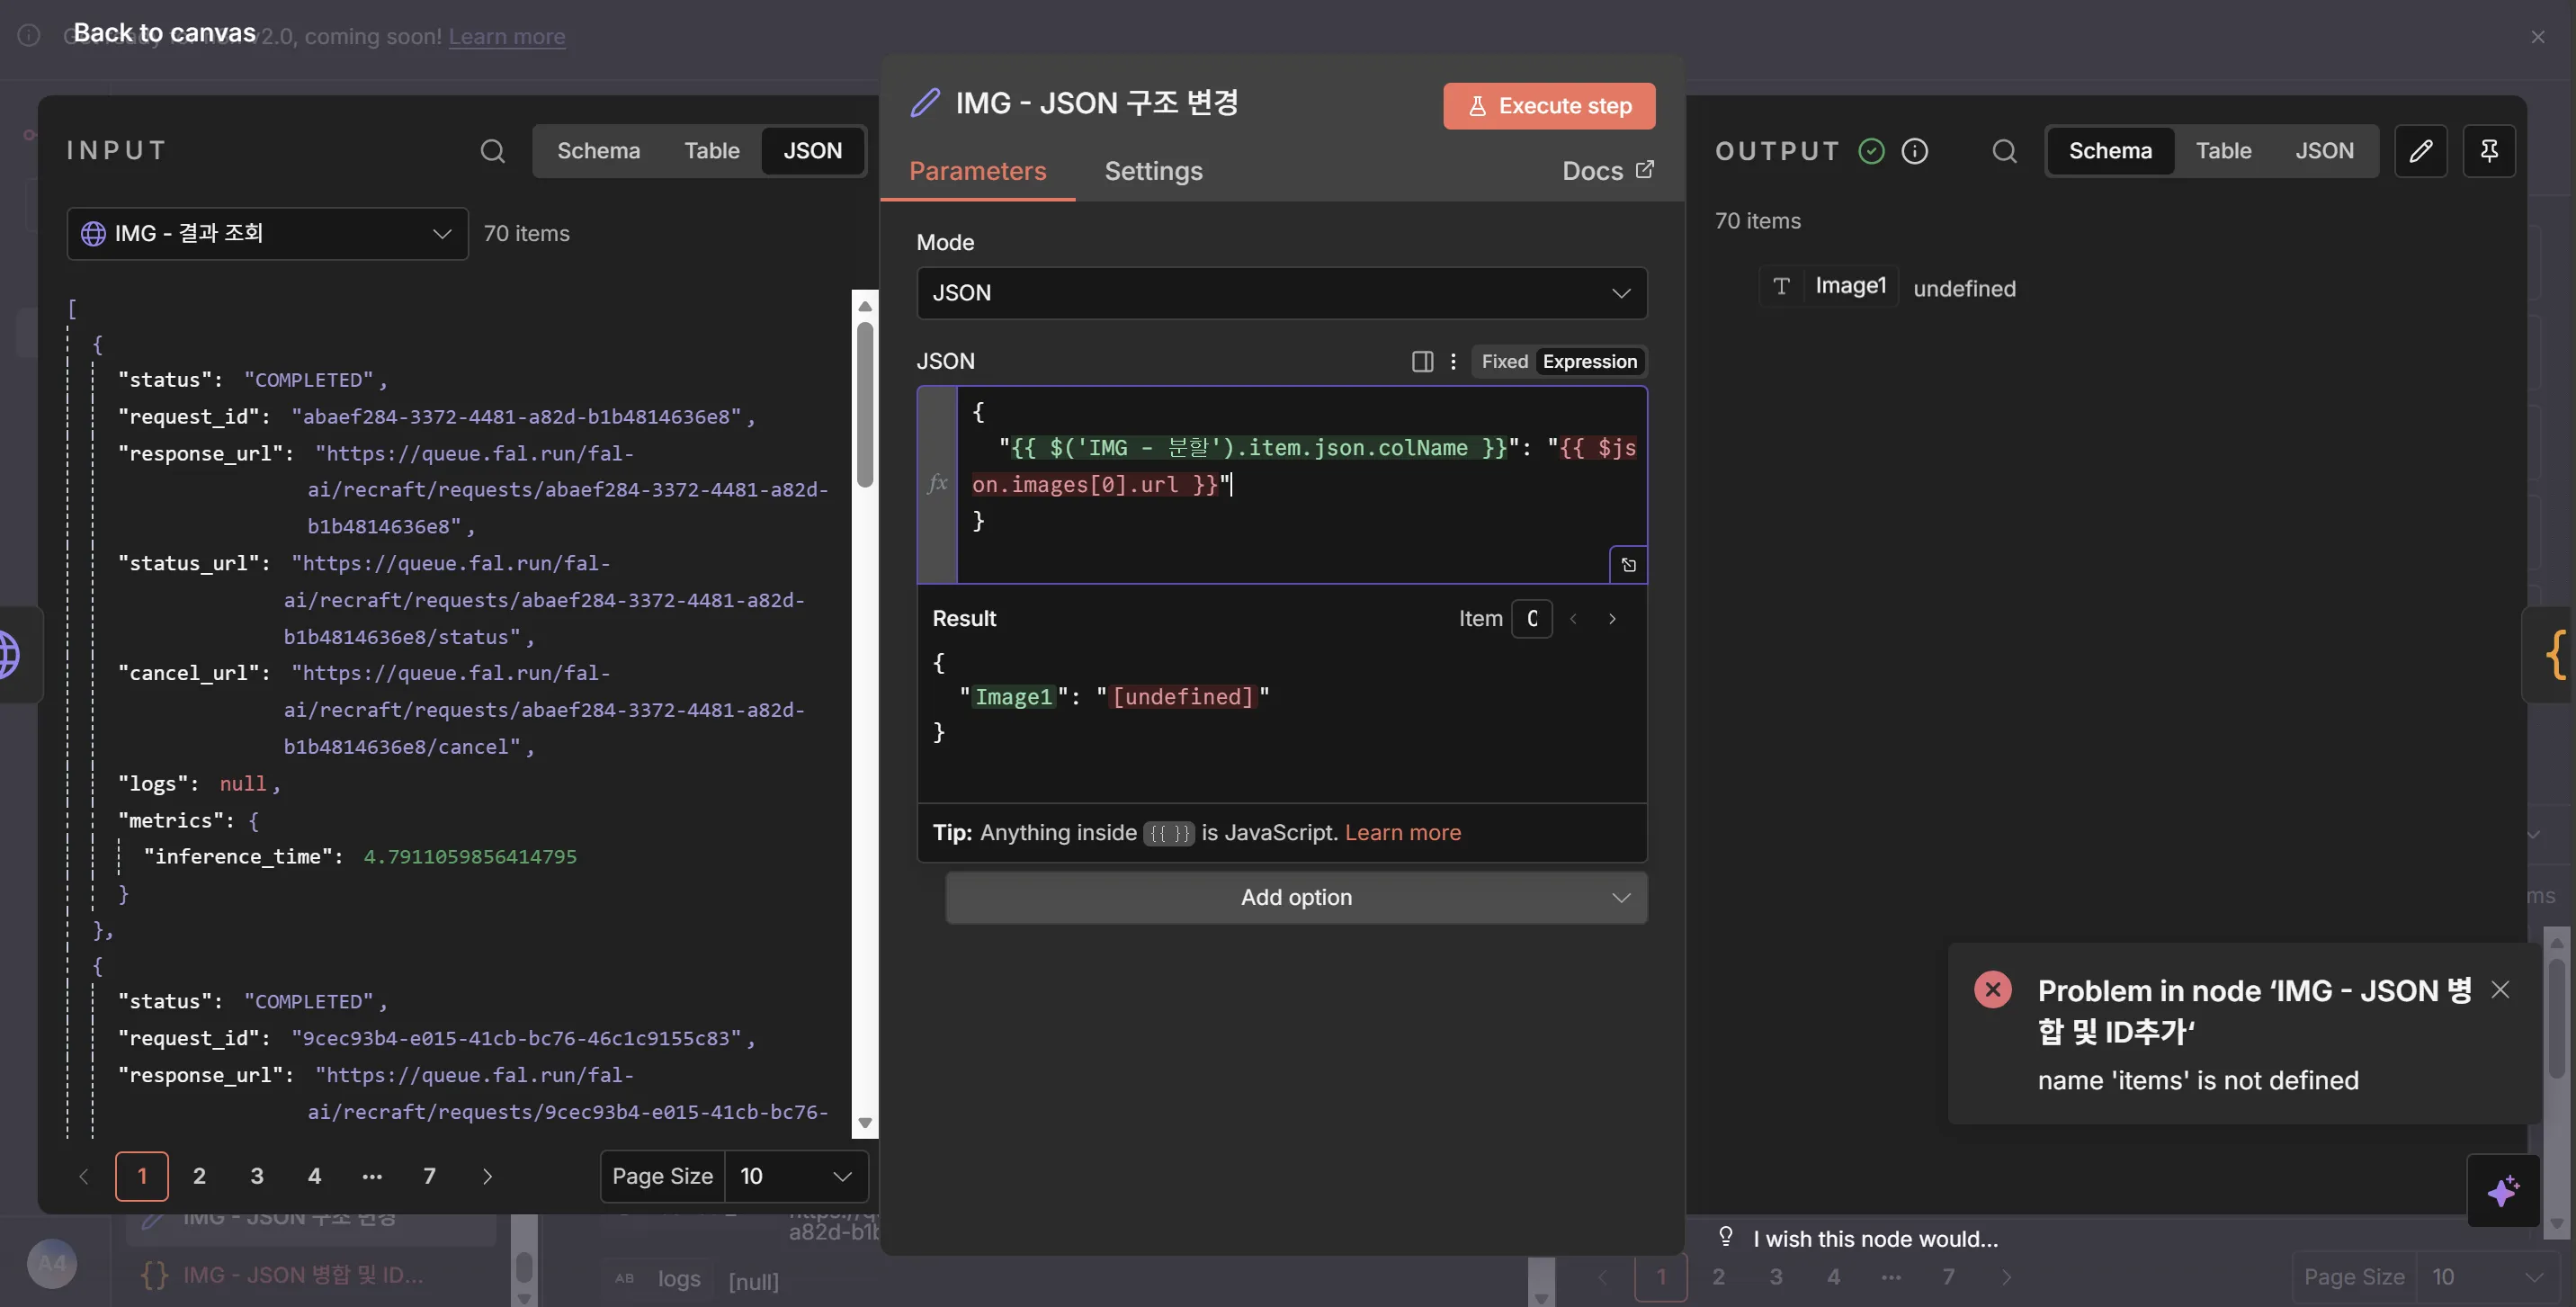Switch INPUT view to Table
Image resolution: width=2576 pixels, height=1307 pixels.
point(711,151)
